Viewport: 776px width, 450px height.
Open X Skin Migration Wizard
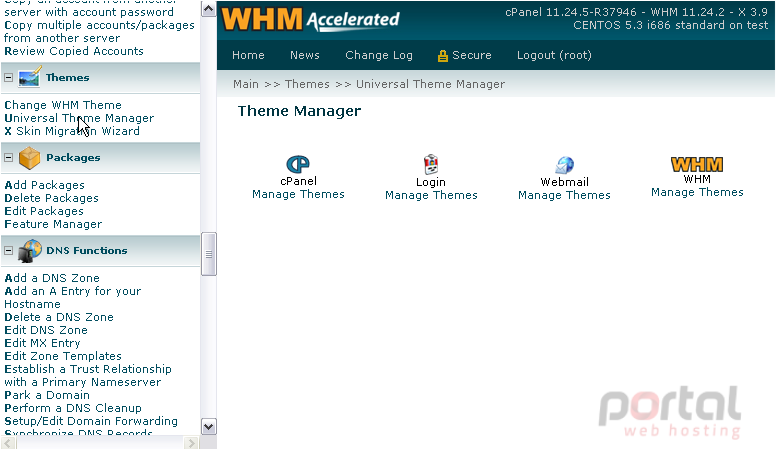(x=72, y=131)
